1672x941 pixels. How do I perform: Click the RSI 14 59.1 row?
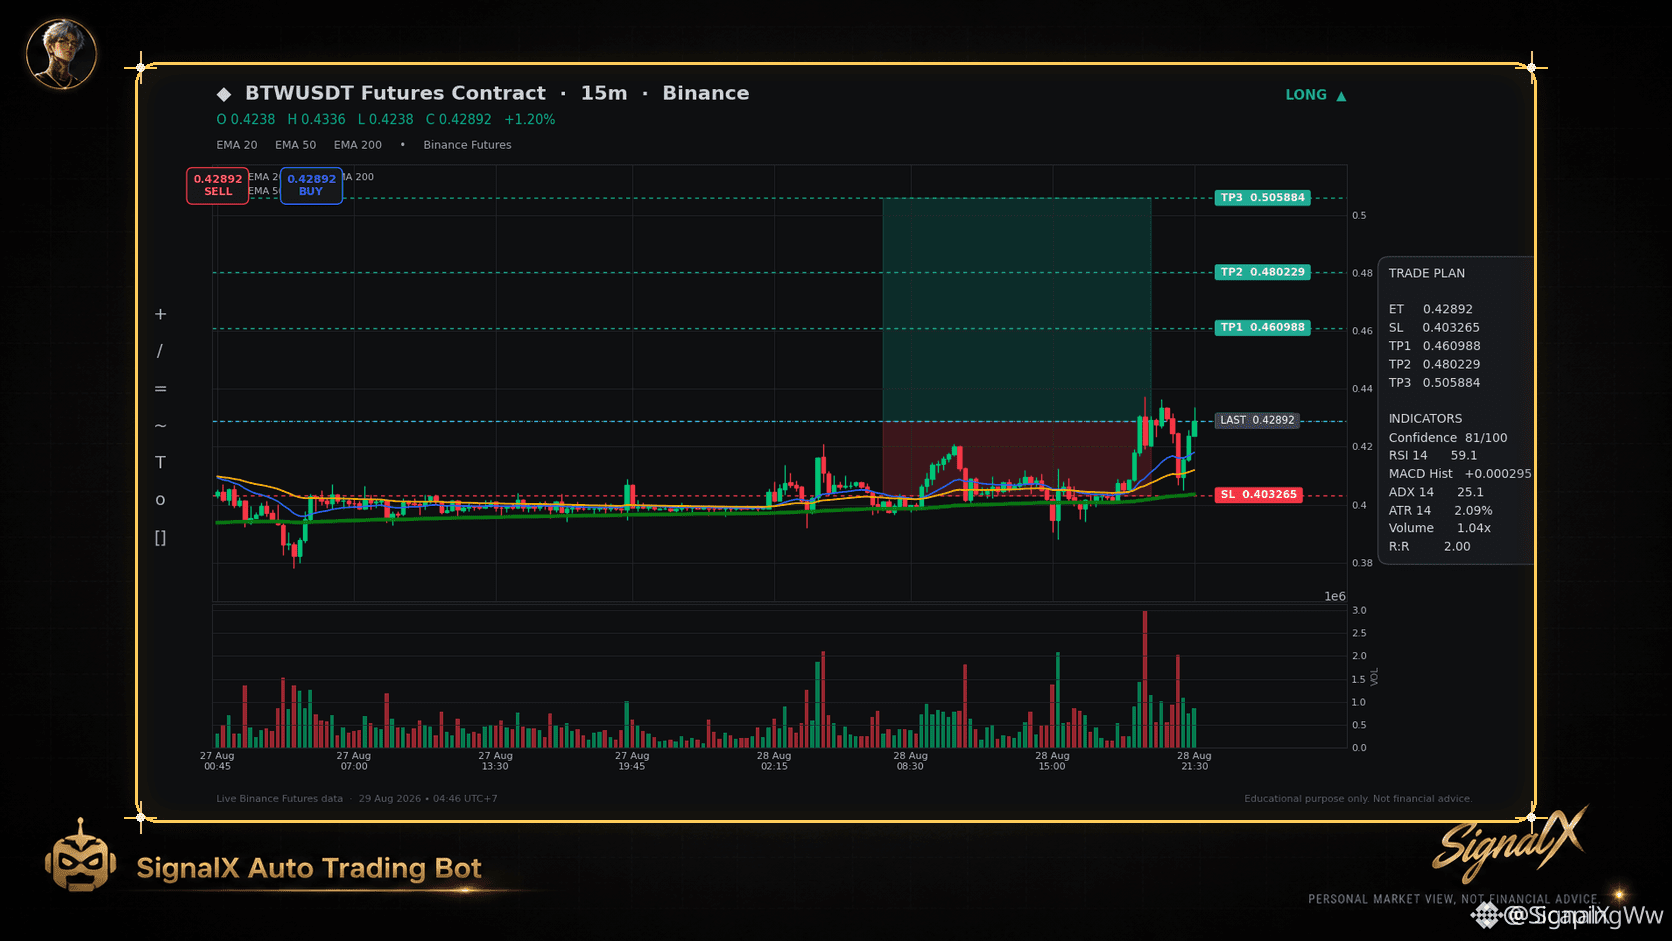(x=1433, y=455)
